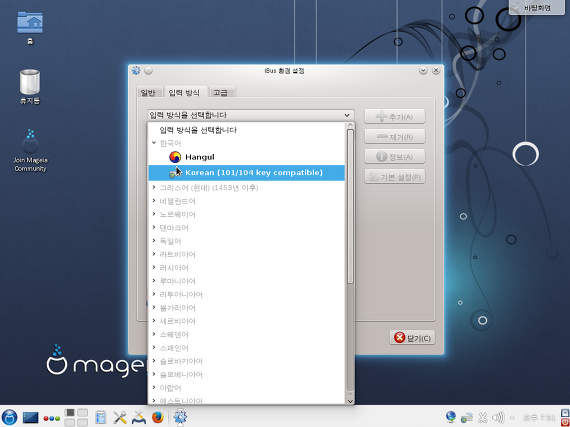Open the IBus window menu gear icon
The image size is (570, 427).
click(x=136, y=71)
